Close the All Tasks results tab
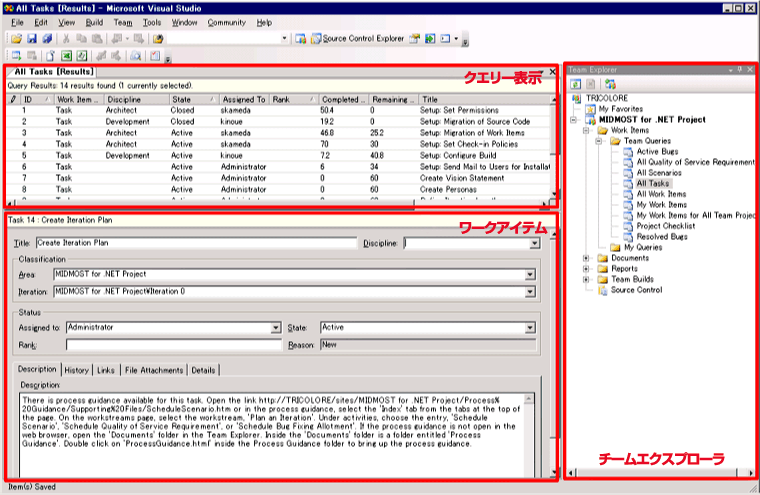 (x=552, y=72)
